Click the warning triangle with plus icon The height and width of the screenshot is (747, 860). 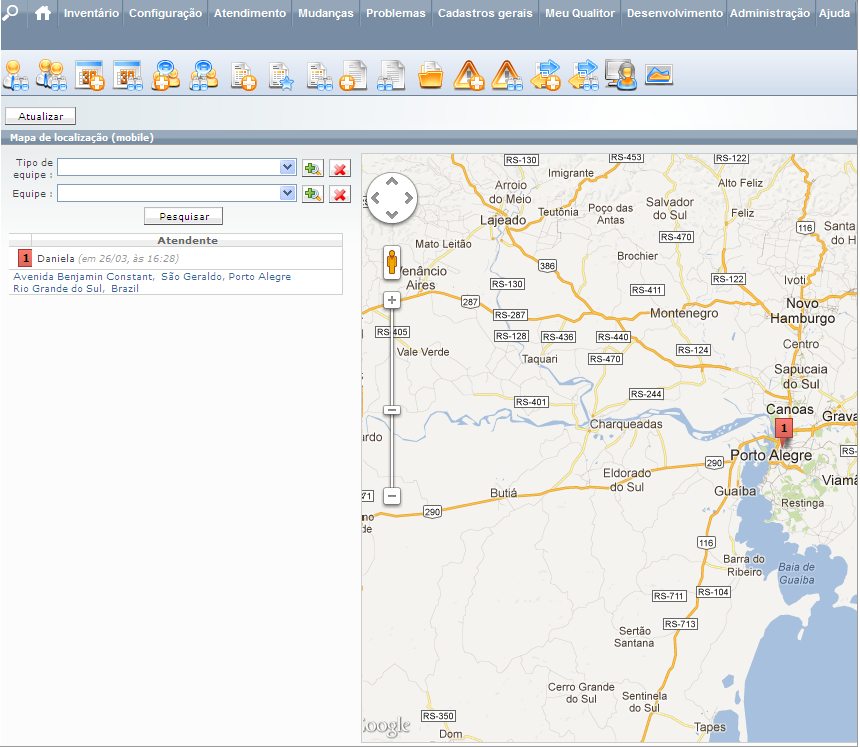pos(469,75)
